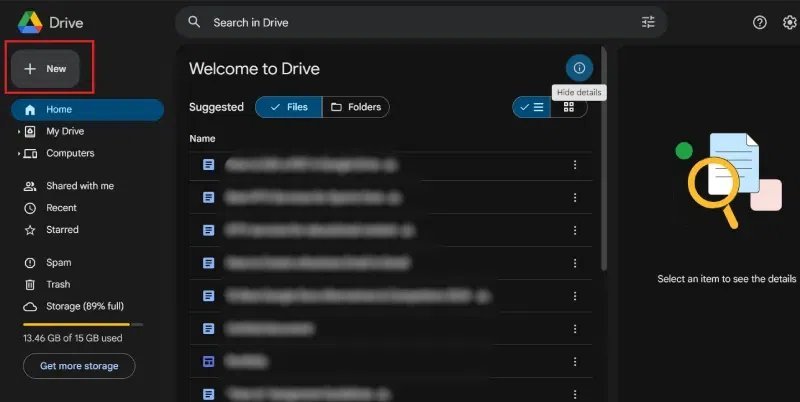Switch to list layout view
Image resolution: width=800 pixels, height=402 pixels.
pyautogui.click(x=532, y=107)
